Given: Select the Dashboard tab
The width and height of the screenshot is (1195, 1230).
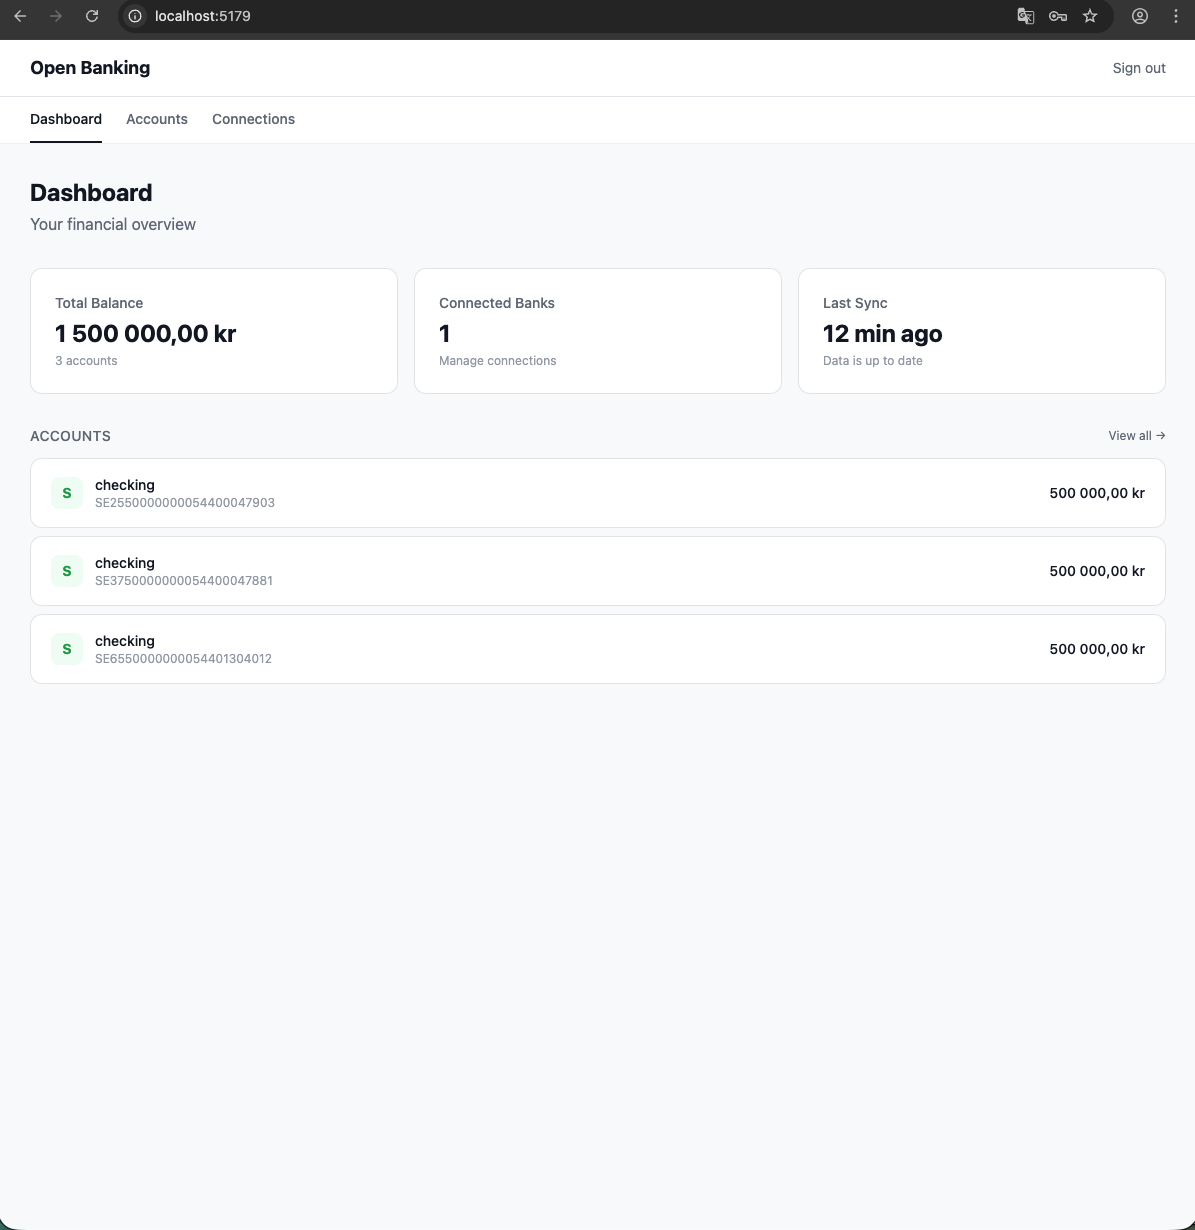Looking at the screenshot, I should pyautogui.click(x=66, y=119).
